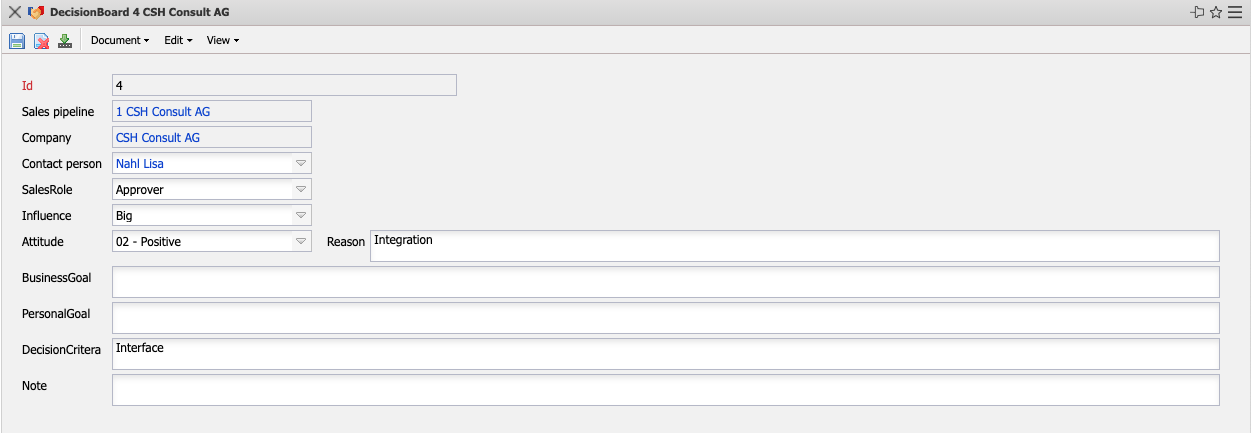Open the hamburger menu icon

point(1235,12)
